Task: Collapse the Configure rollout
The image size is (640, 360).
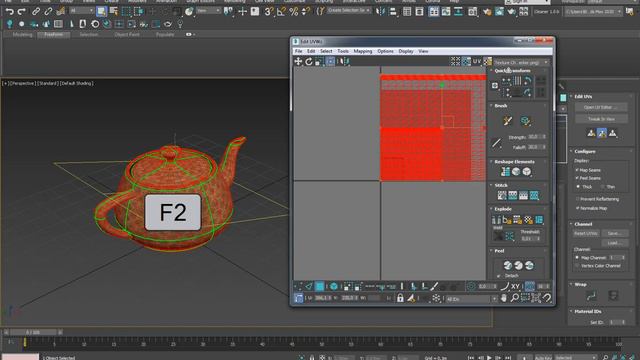Action: pos(571,151)
